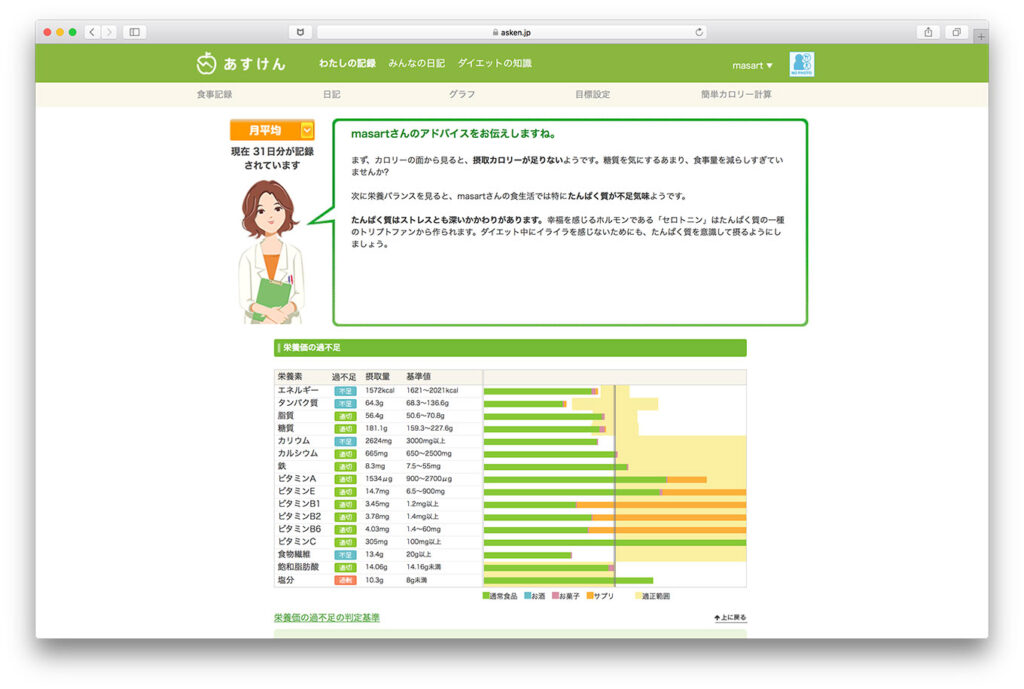Viewport: 1024px width, 689px height.
Task: Switch to the グラフ tab
Action: pos(461,95)
